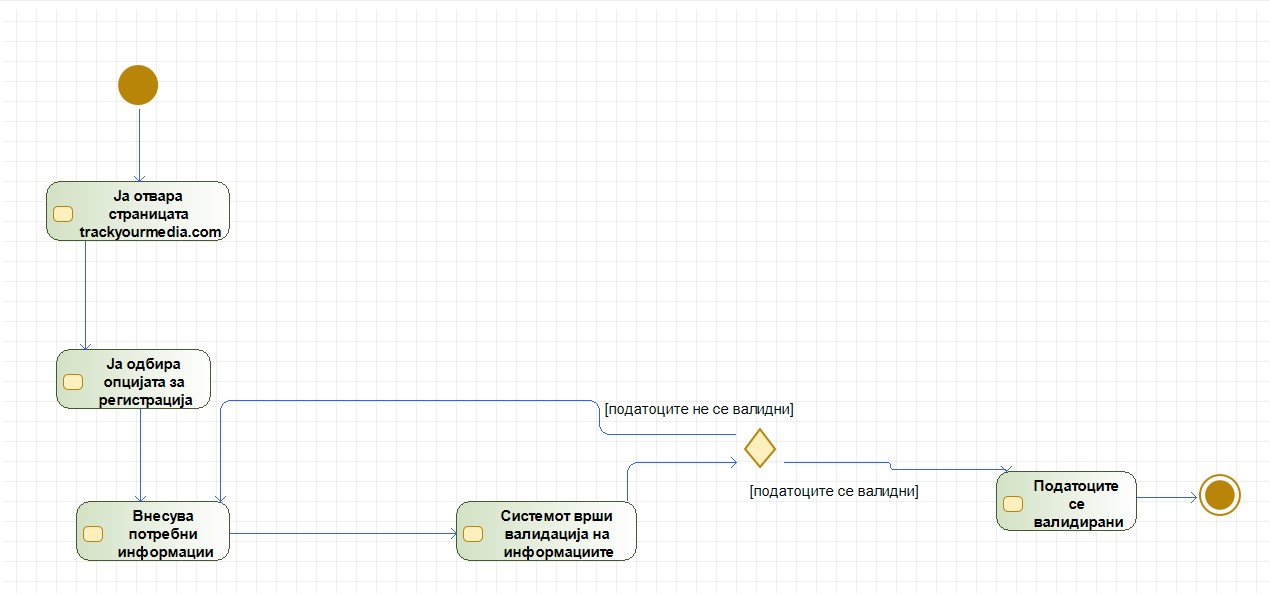Image resolution: width=1270 pixels, height=595 pixels.
Task: Click yellow icon in 'Внесува потребни информации' activity
Action: point(93,533)
